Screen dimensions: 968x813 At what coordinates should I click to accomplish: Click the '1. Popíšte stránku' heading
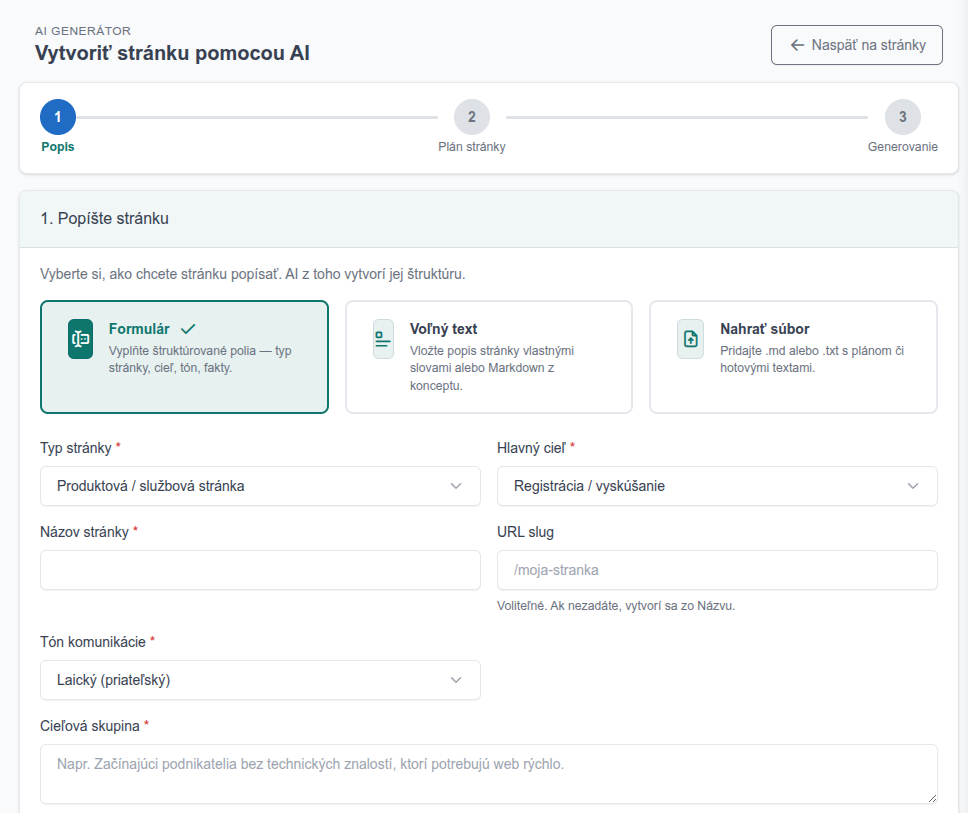tap(104, 219)
